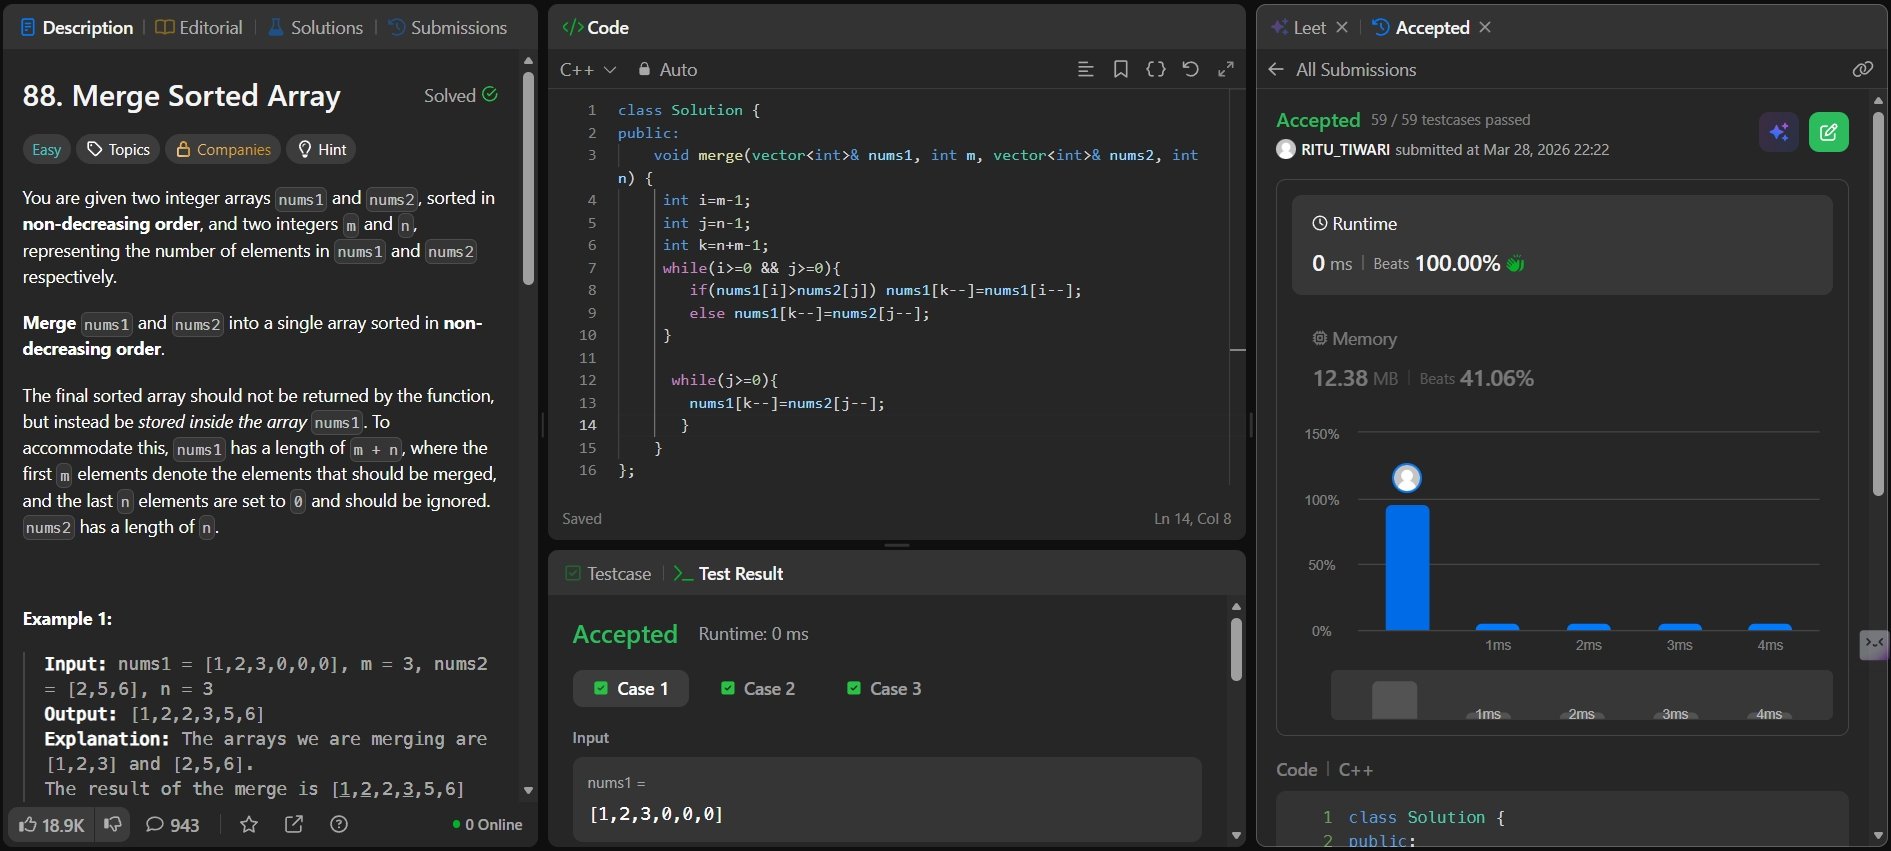
Task: Select the Case 2 test case
Action: point(758,688)
